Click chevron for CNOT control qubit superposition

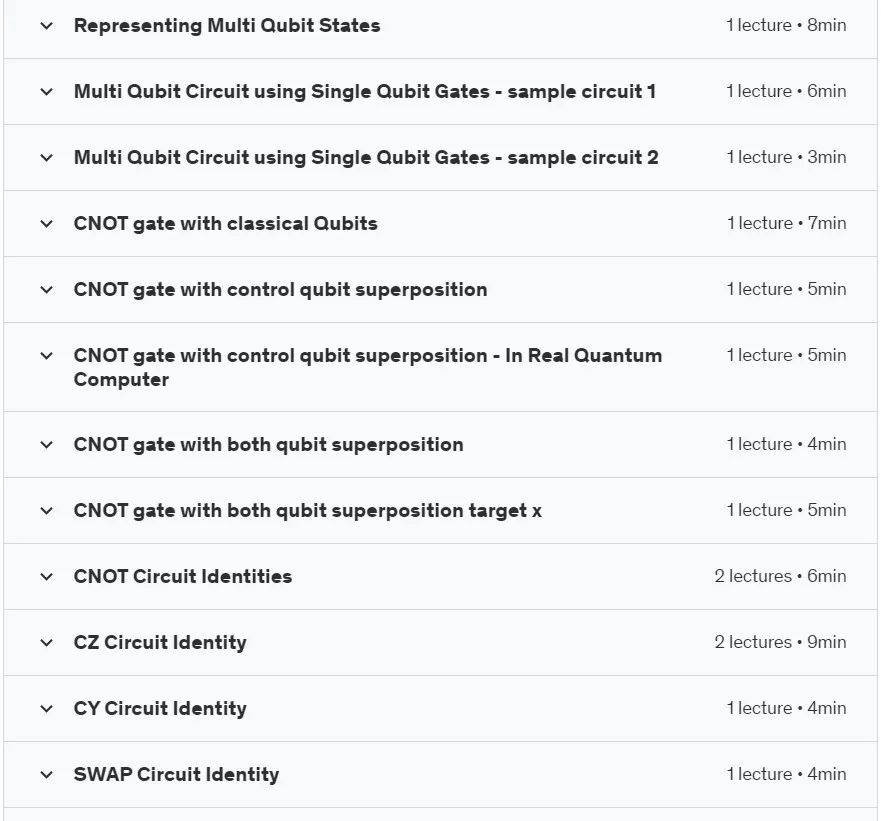click(47, 290)
